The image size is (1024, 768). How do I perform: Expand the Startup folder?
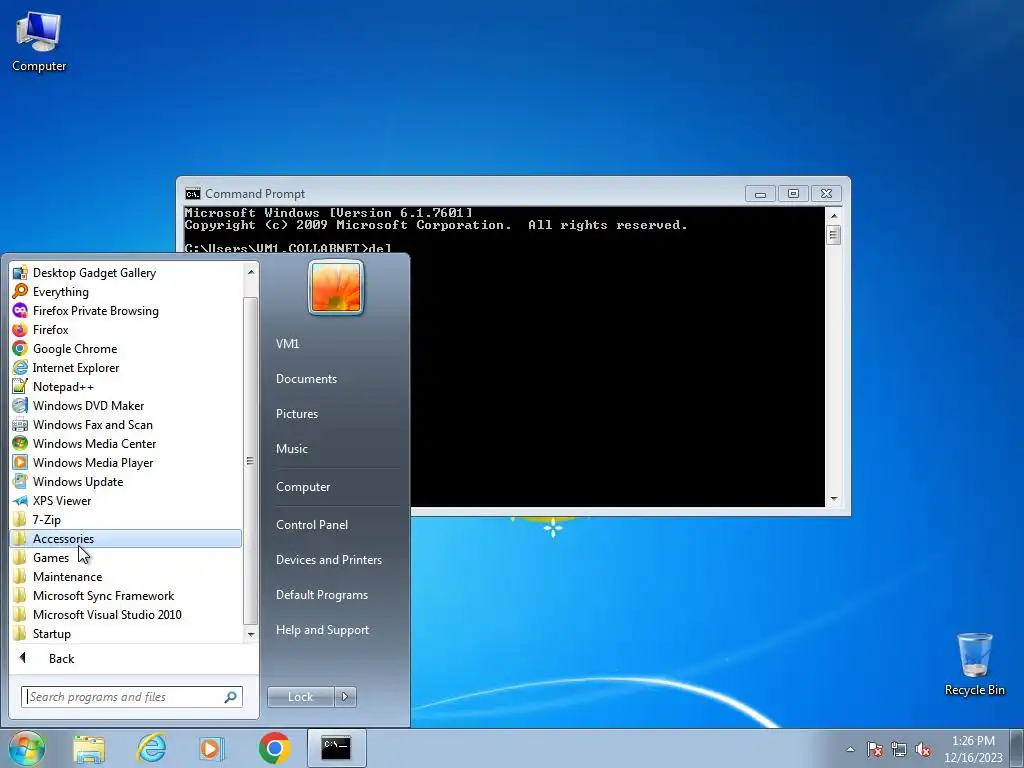tap(126, 633)
